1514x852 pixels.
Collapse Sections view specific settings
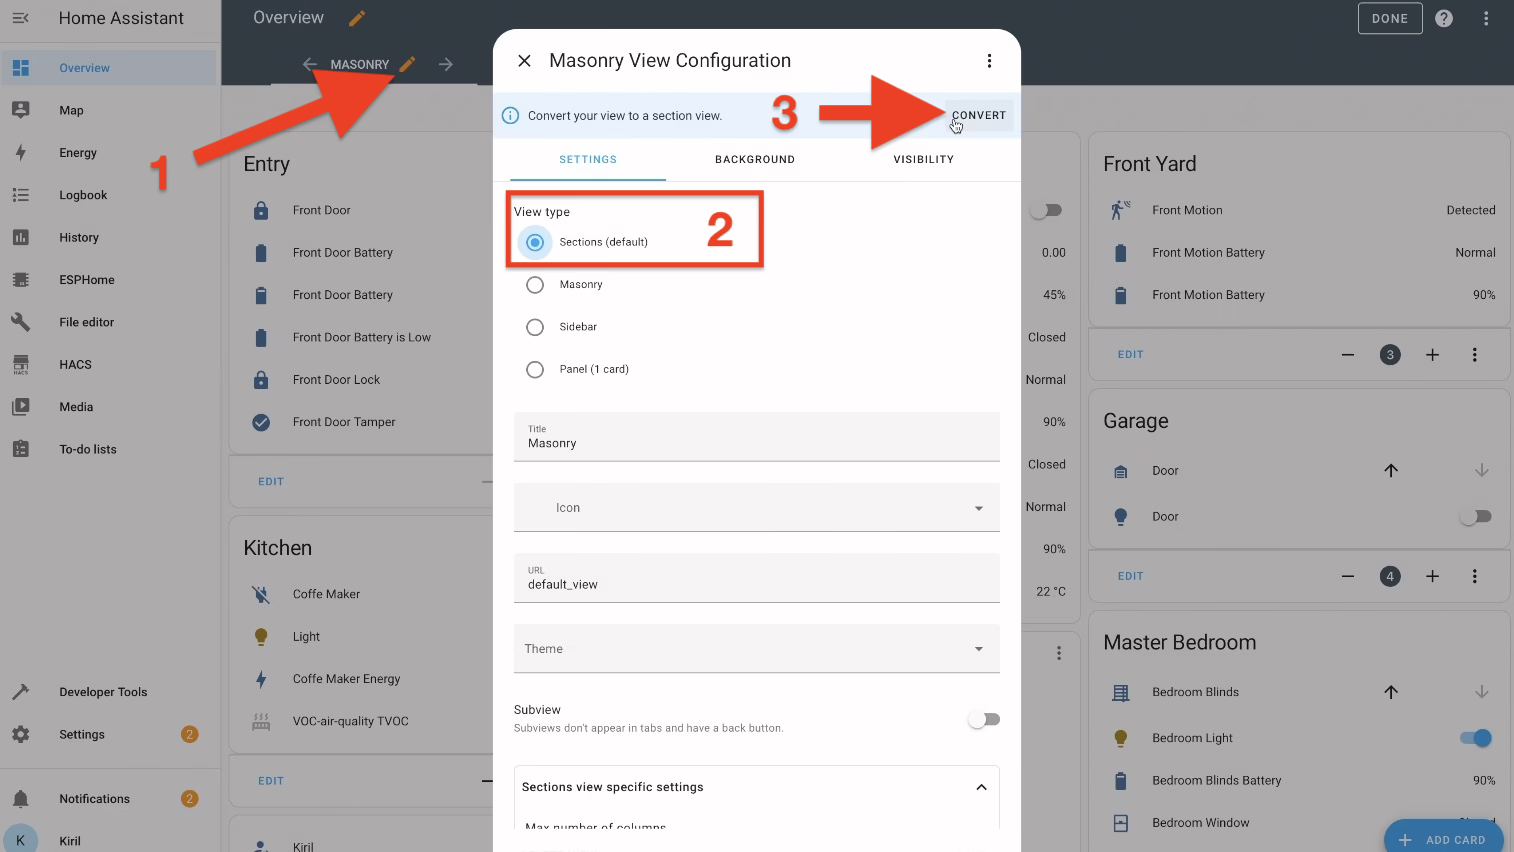coord(981,787)
